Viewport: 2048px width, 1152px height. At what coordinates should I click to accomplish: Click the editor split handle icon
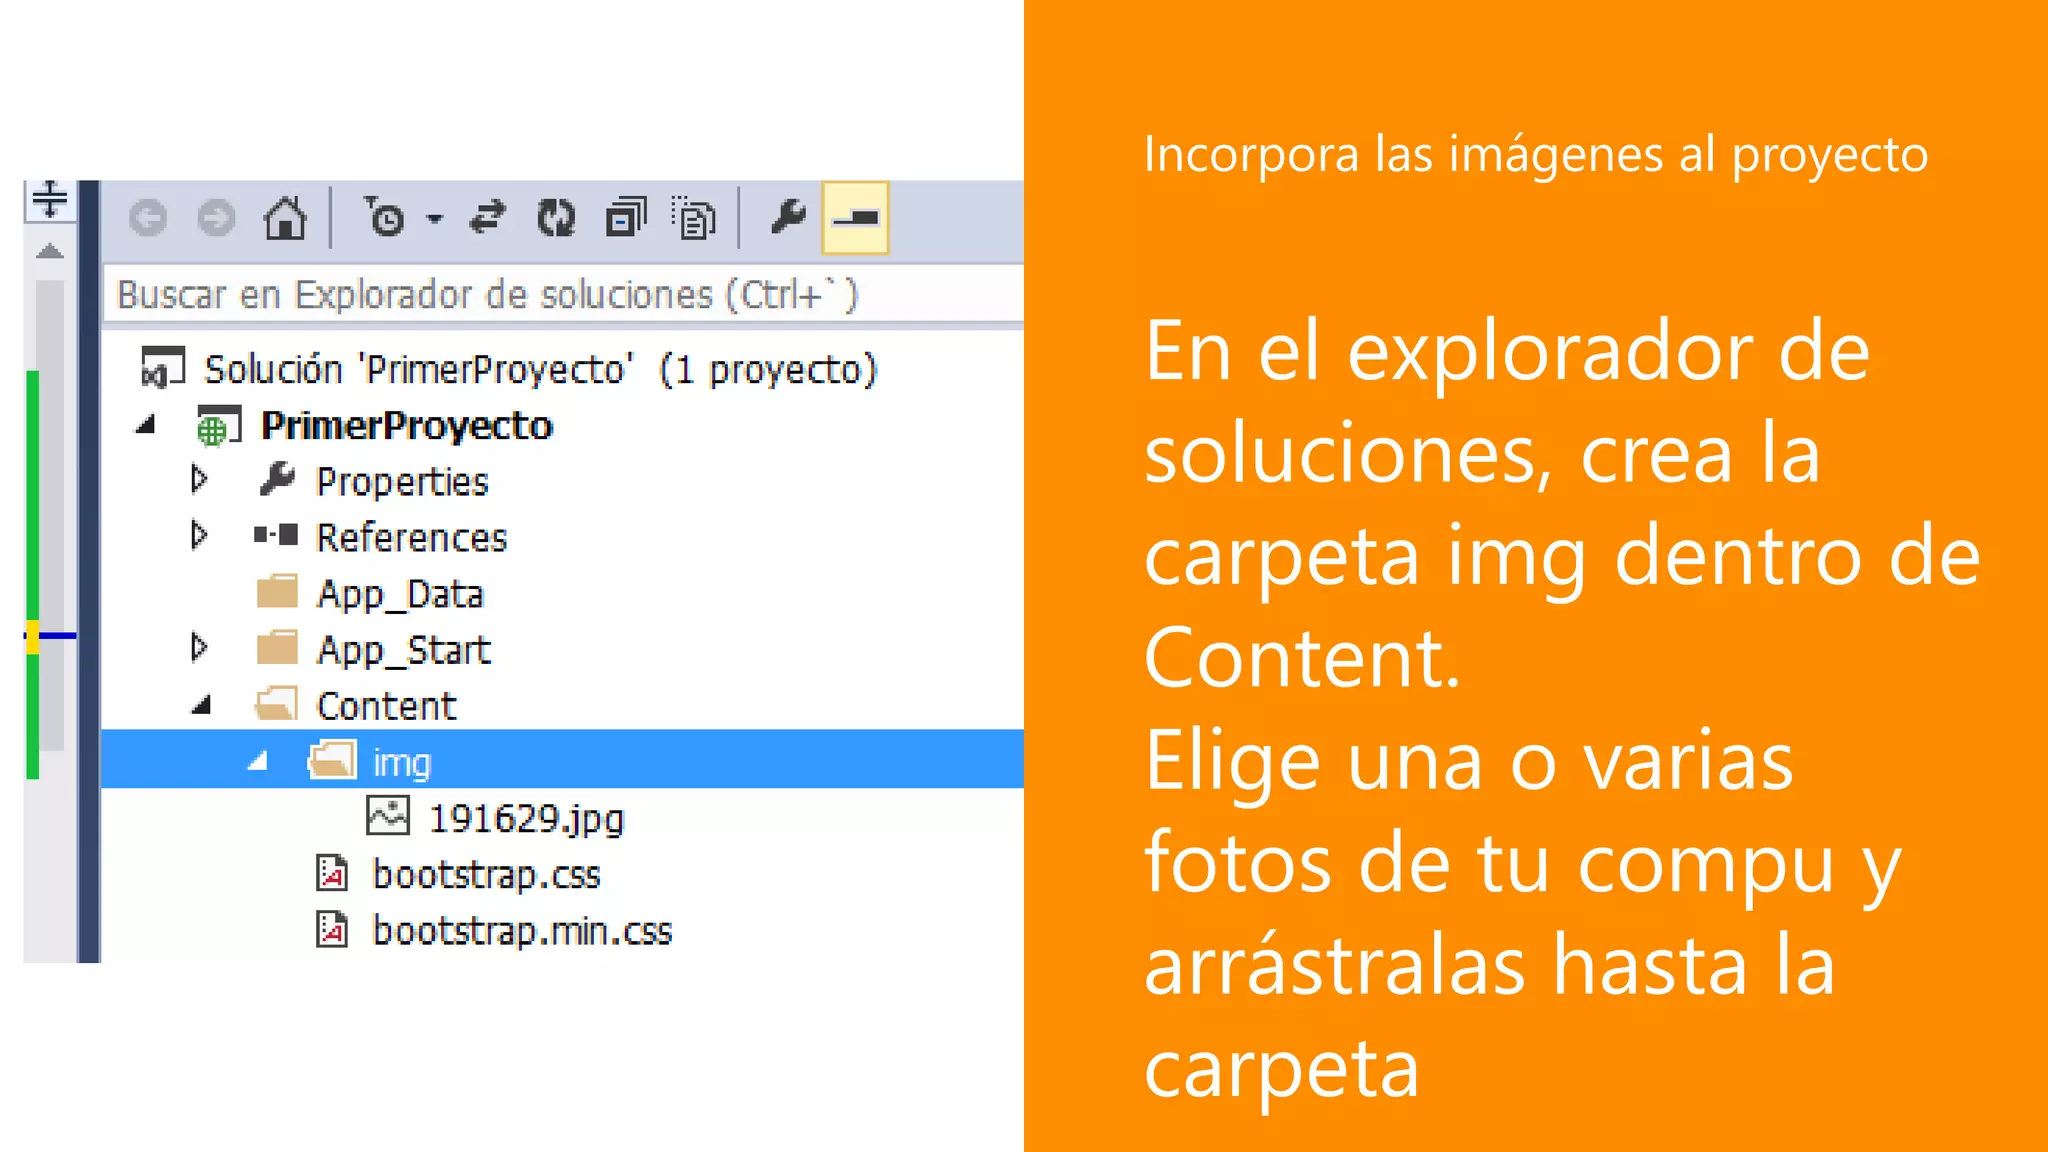[50, 200]
